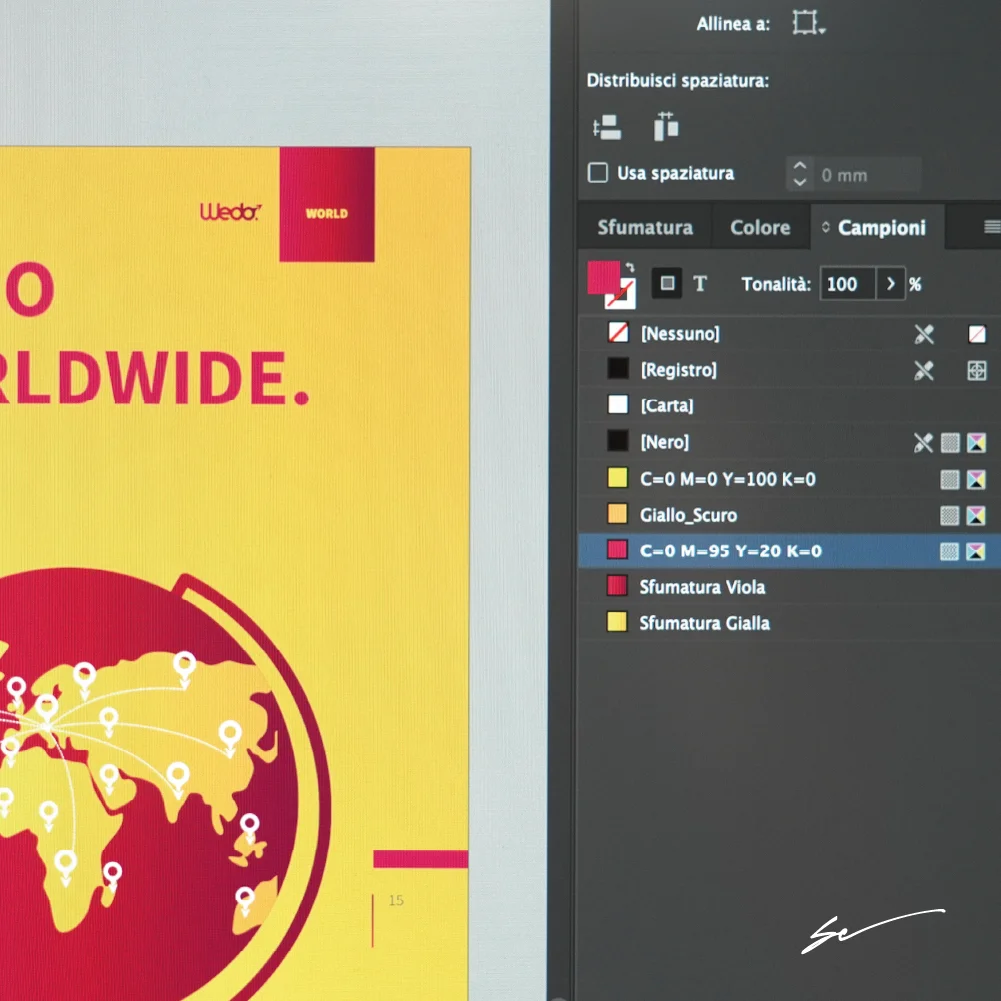Select the [Nessuno] swatch
Image resolution: width=1001 pixels, height=1001 pixels.
pos(789,333)
